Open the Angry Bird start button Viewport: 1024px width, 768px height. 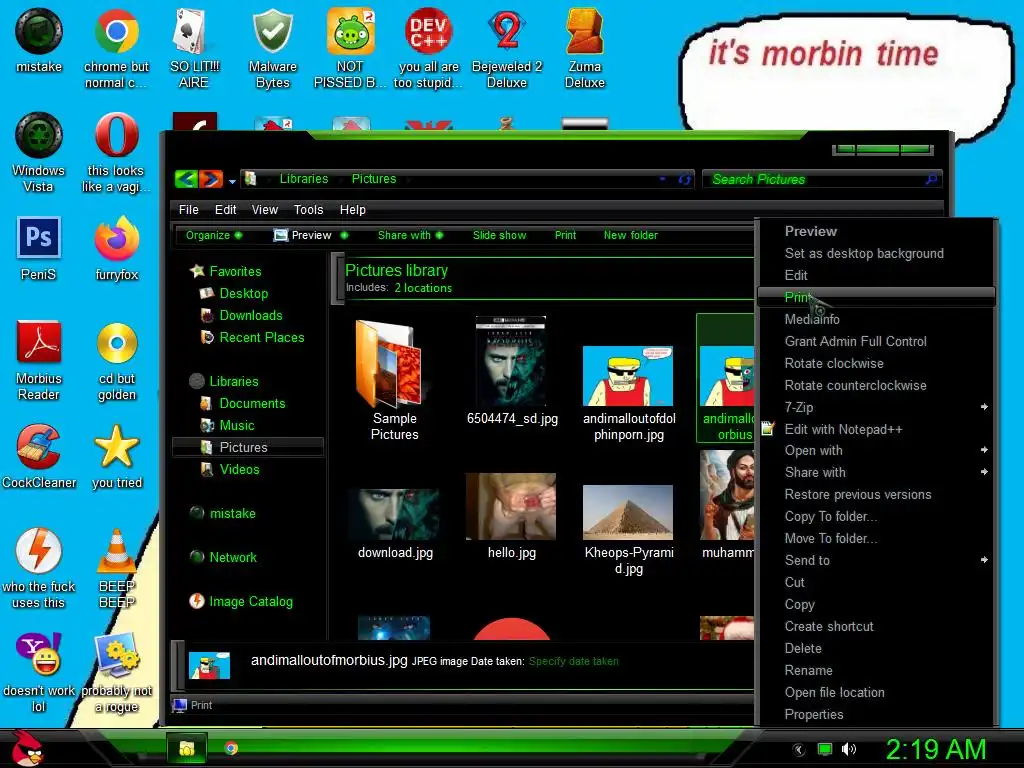[26, 748]
